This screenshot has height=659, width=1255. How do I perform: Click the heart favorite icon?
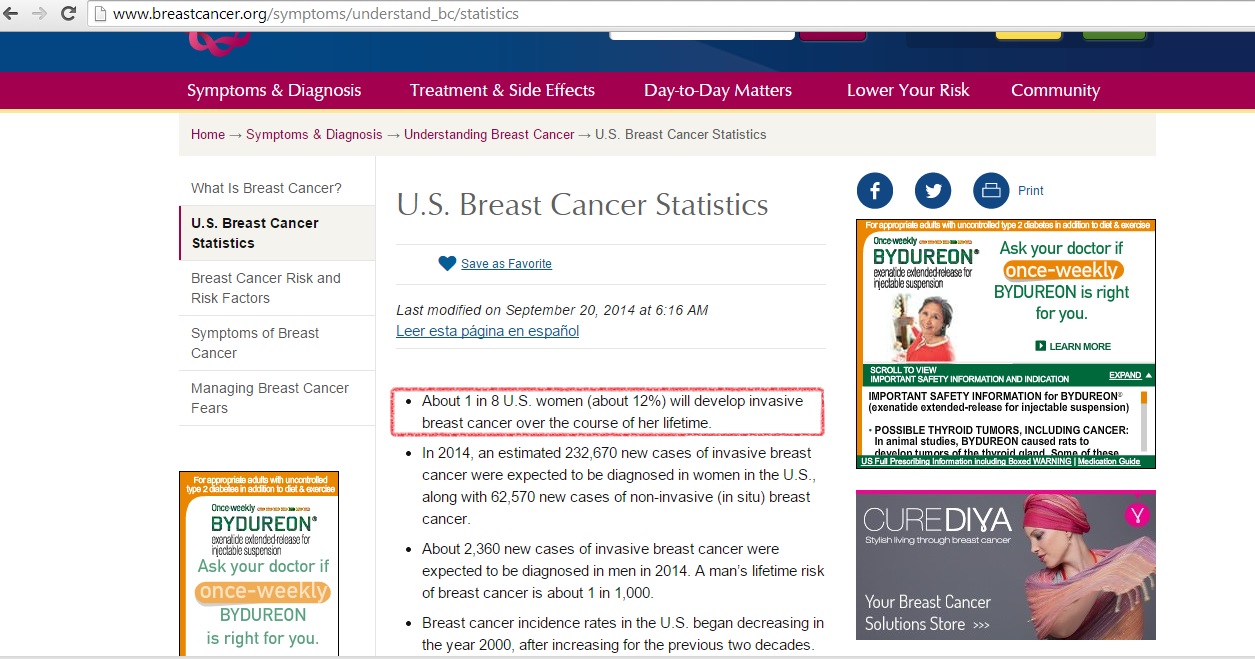(x=447, y=264)
